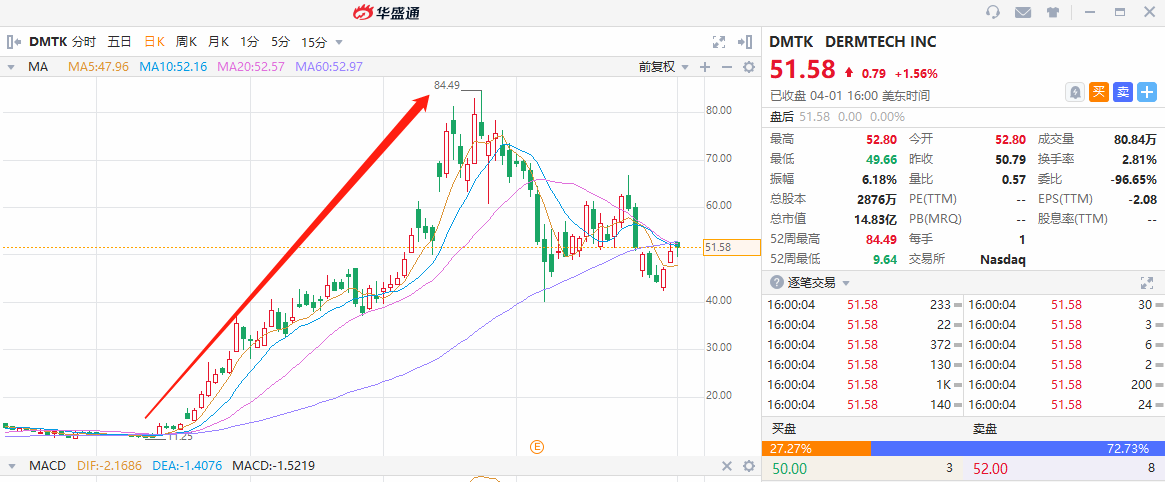Close the MACD indicator panel
The image size is (1165, 482).
pyautogui.click(x=727, y=466)
